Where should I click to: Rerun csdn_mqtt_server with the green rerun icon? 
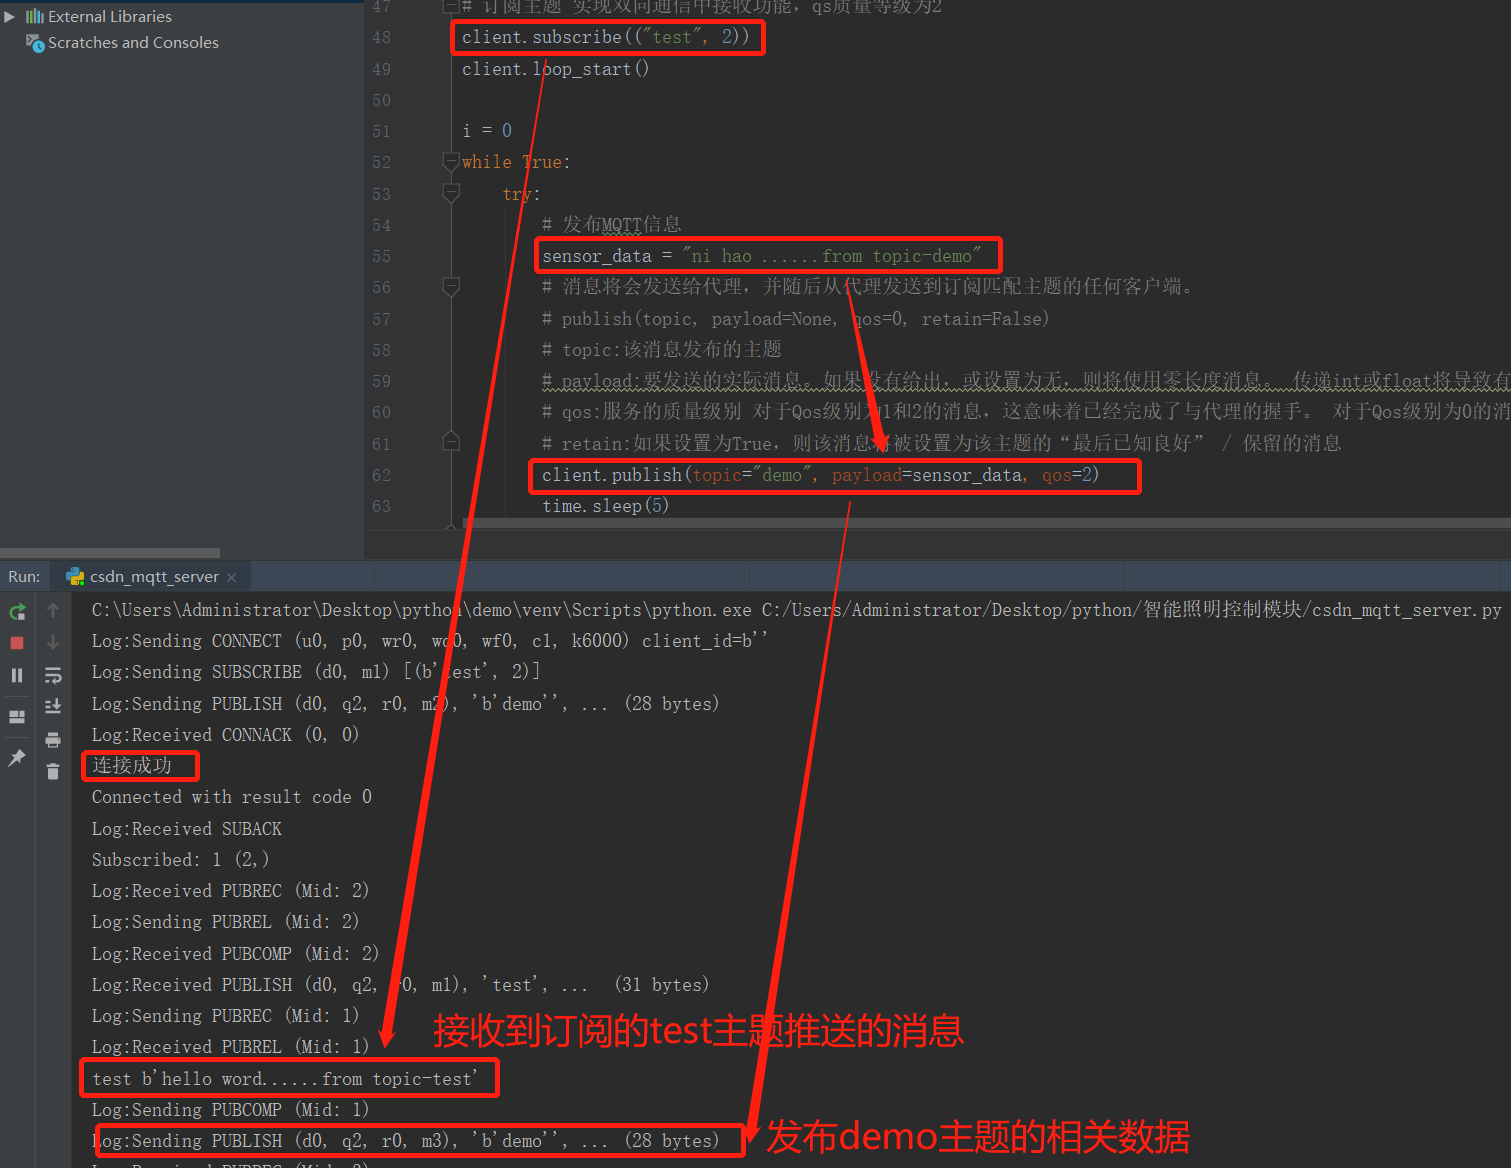tap(17, 611)
